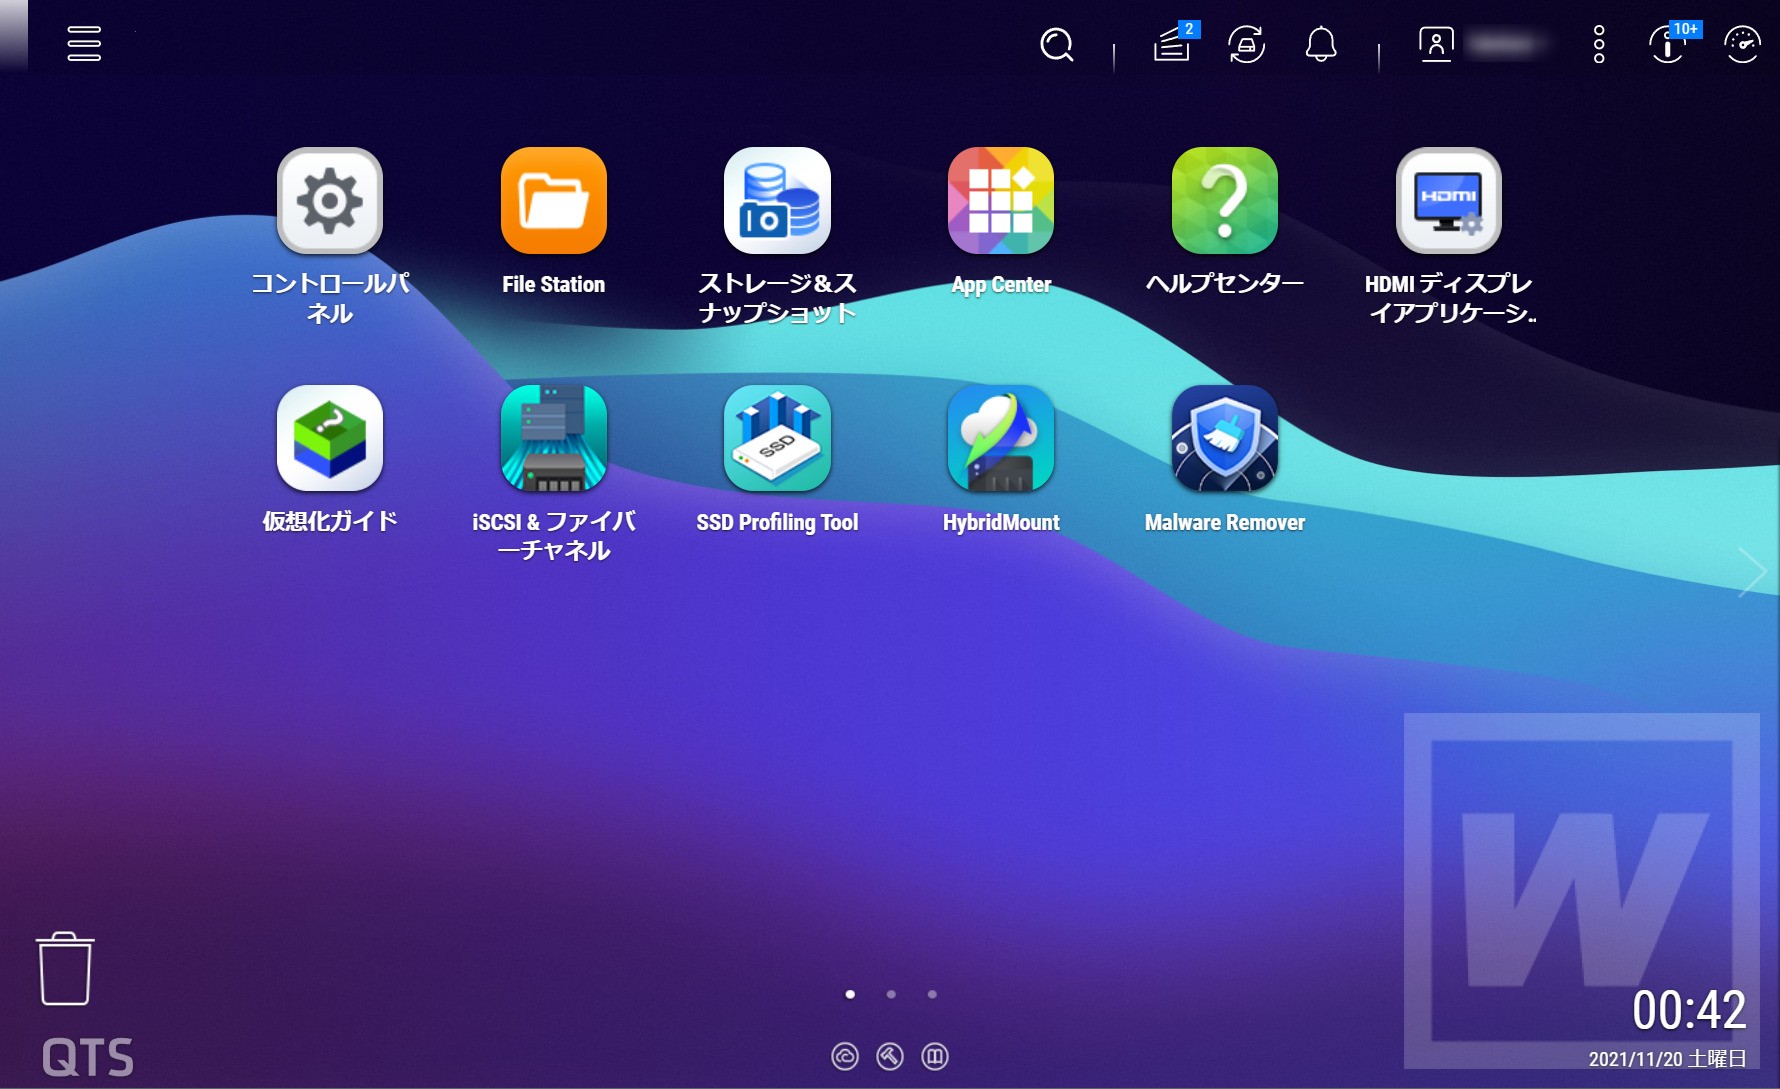1780x1089 pixels.
Task: Open the notifications bell
Action: [x=1321, y=44]
